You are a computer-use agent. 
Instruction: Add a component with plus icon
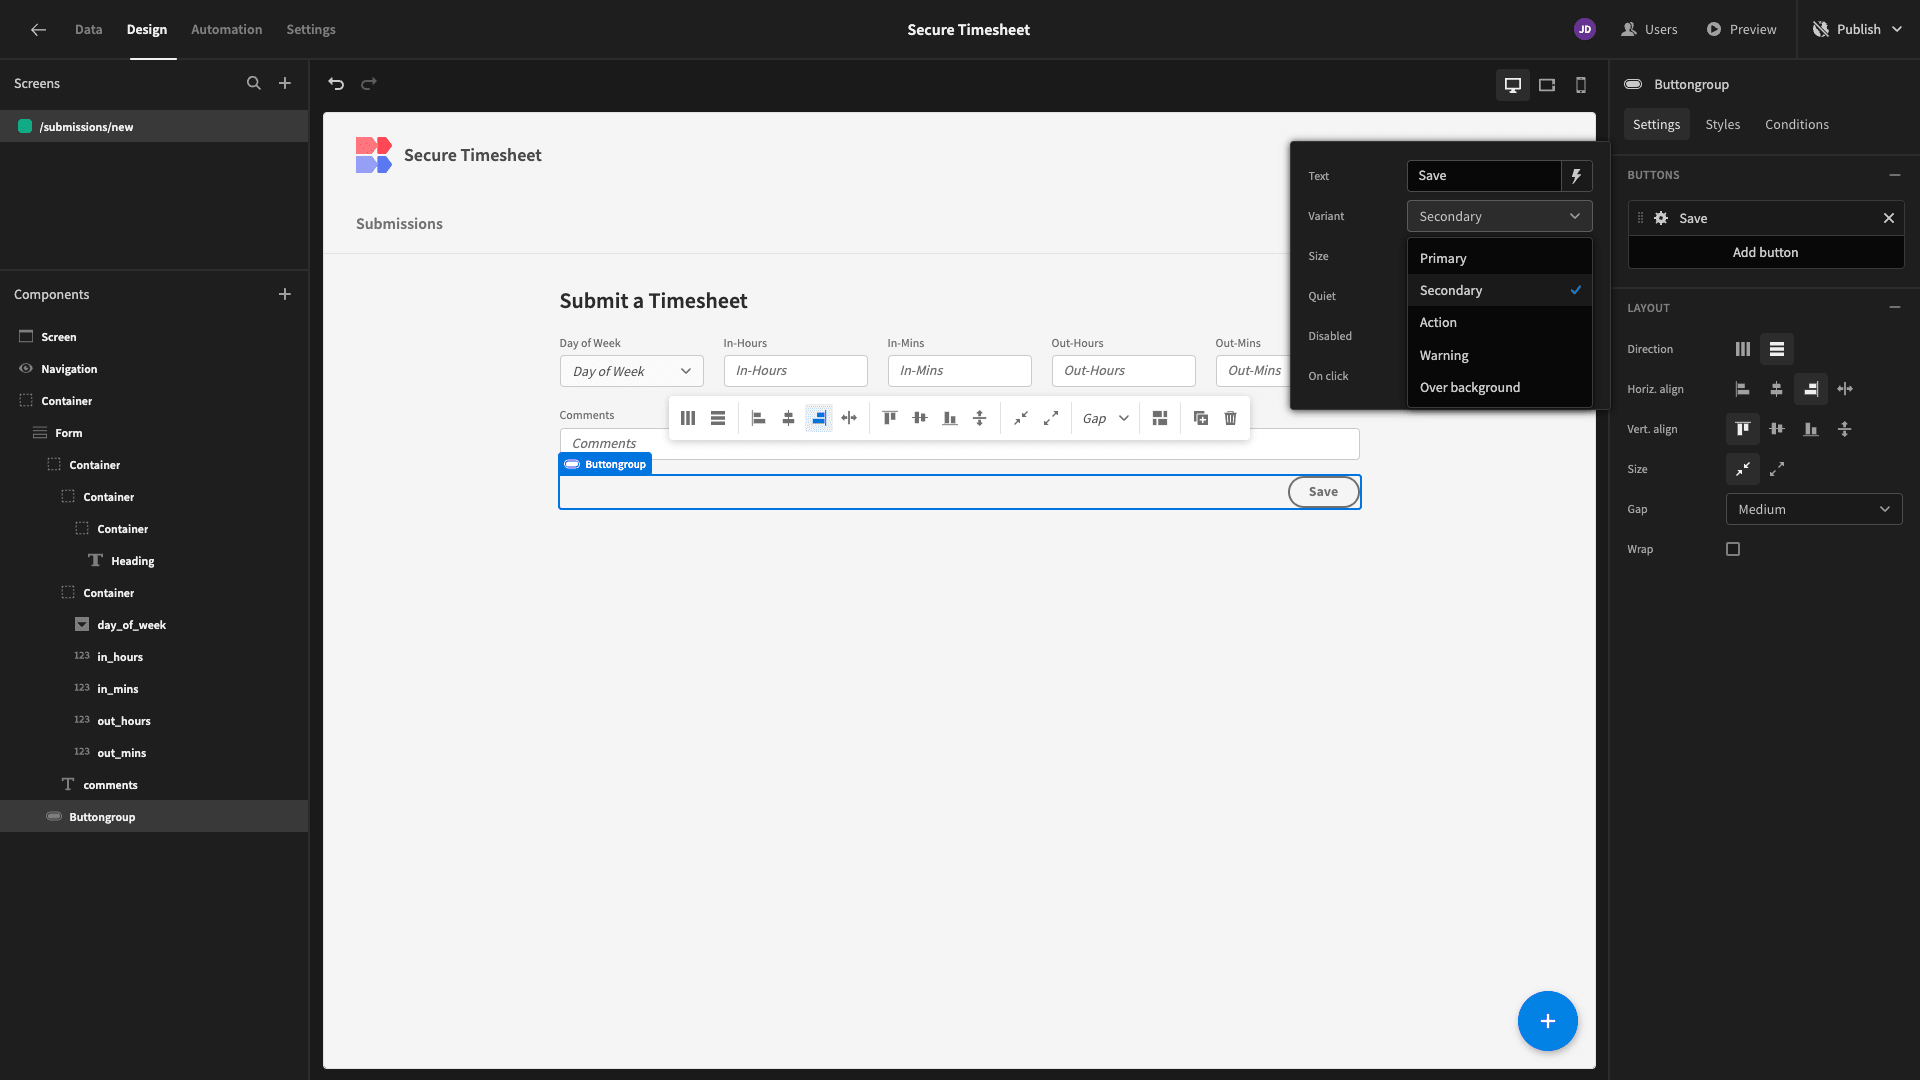pyautogui.click(x=285, y=295)
